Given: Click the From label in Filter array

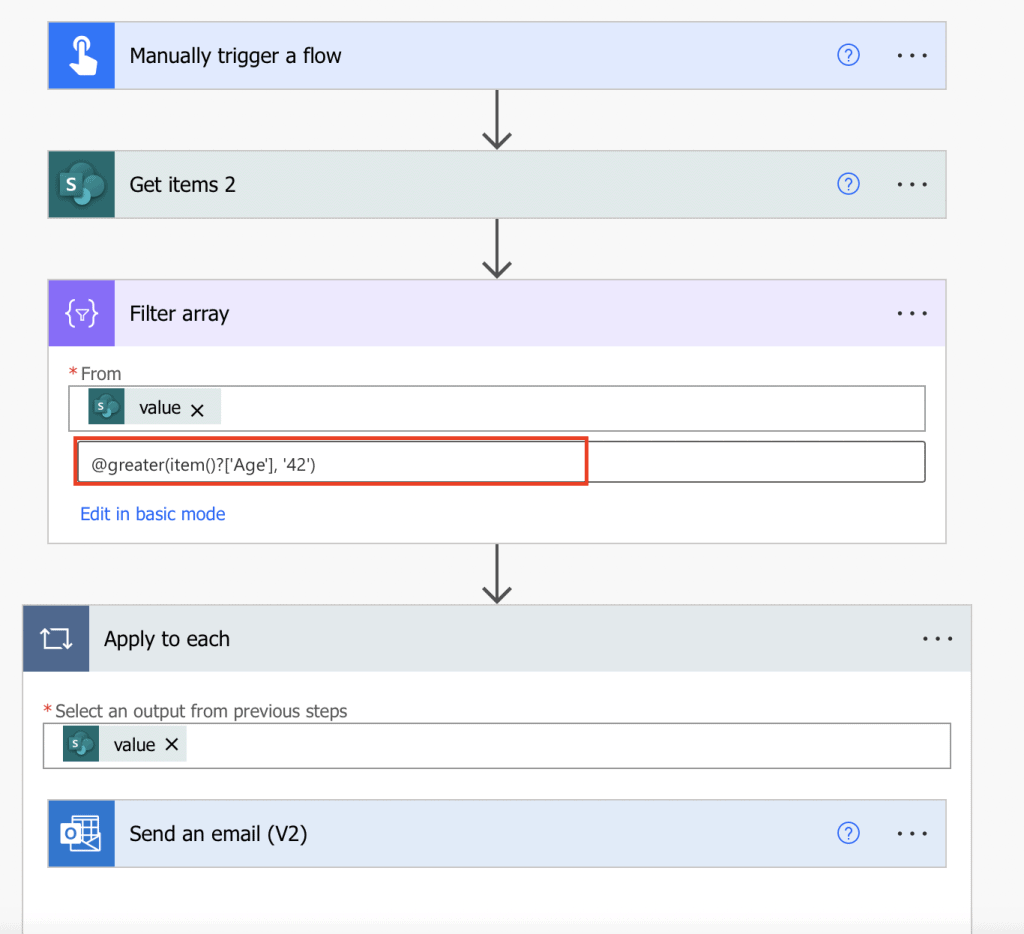Looking at the screenshot, I should 101,374.
